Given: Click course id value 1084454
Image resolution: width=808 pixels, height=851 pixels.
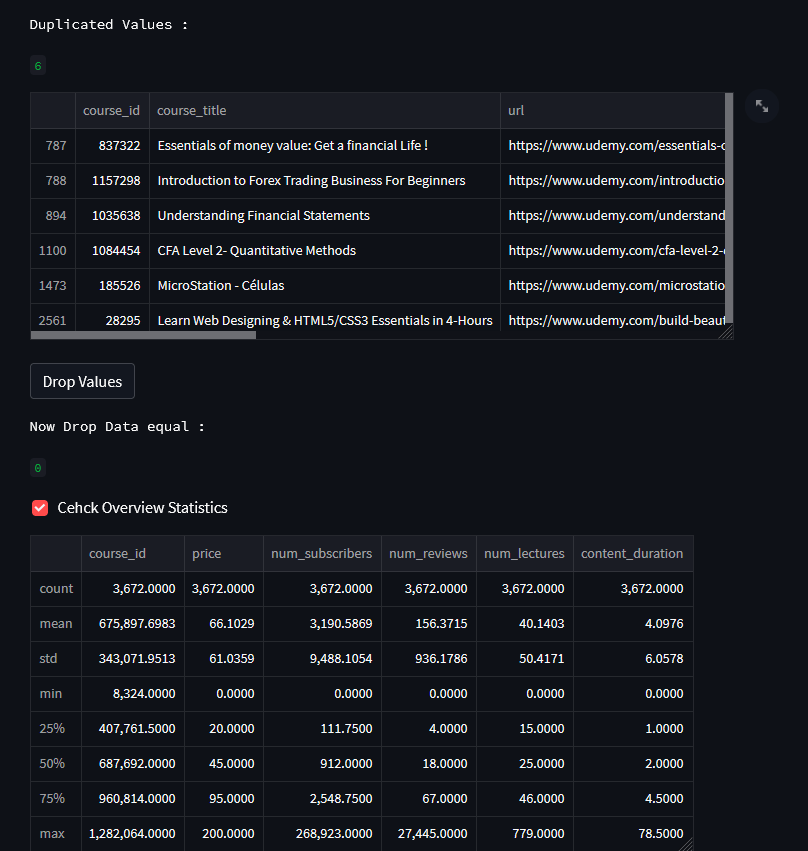Looking at the screenshot, I should (112, 251).
